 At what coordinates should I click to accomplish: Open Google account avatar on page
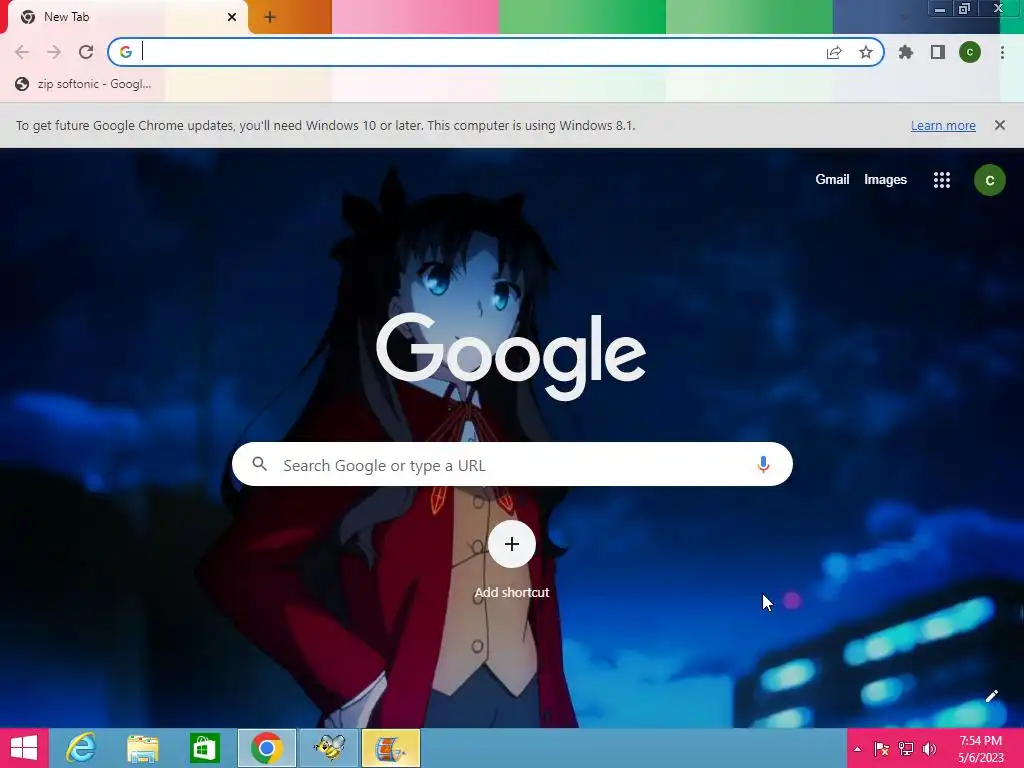pos(989,180)
